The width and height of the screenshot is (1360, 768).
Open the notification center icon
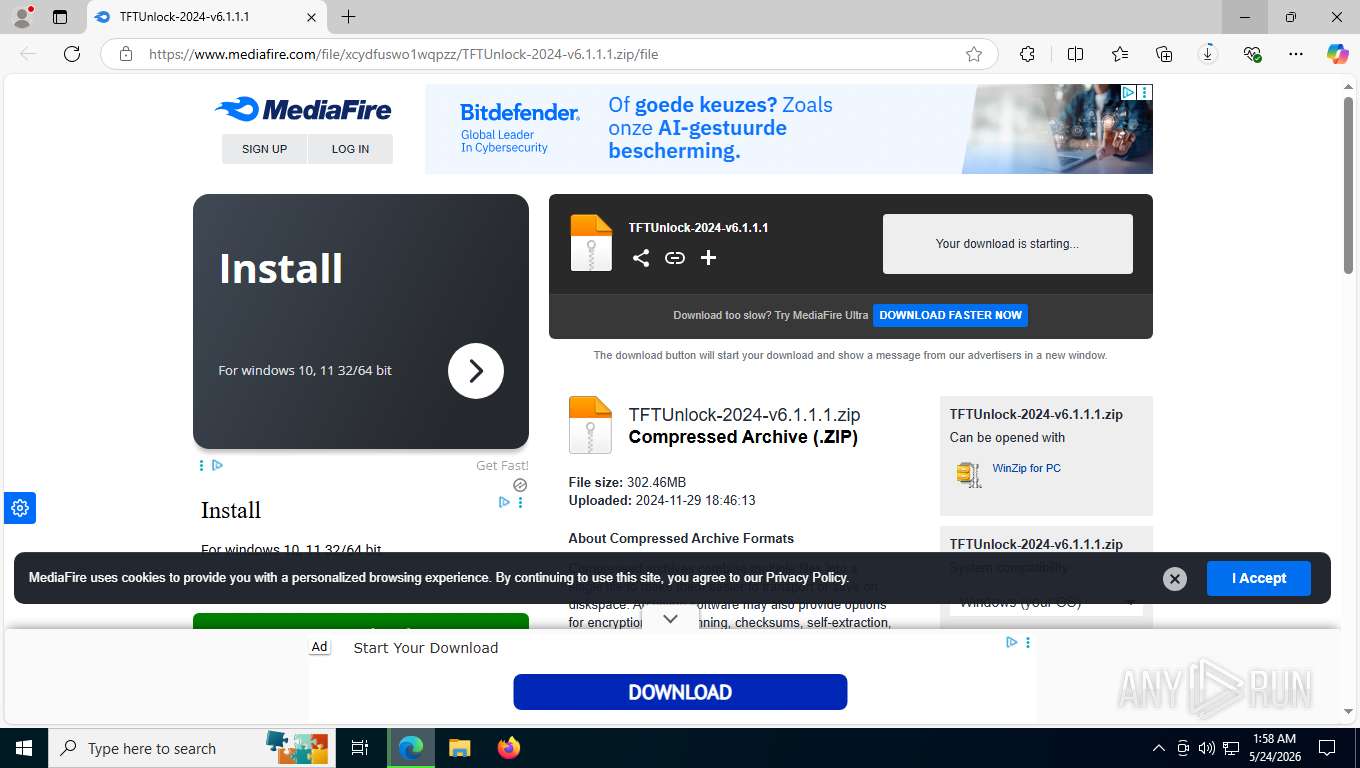(x=1327, y=748)
